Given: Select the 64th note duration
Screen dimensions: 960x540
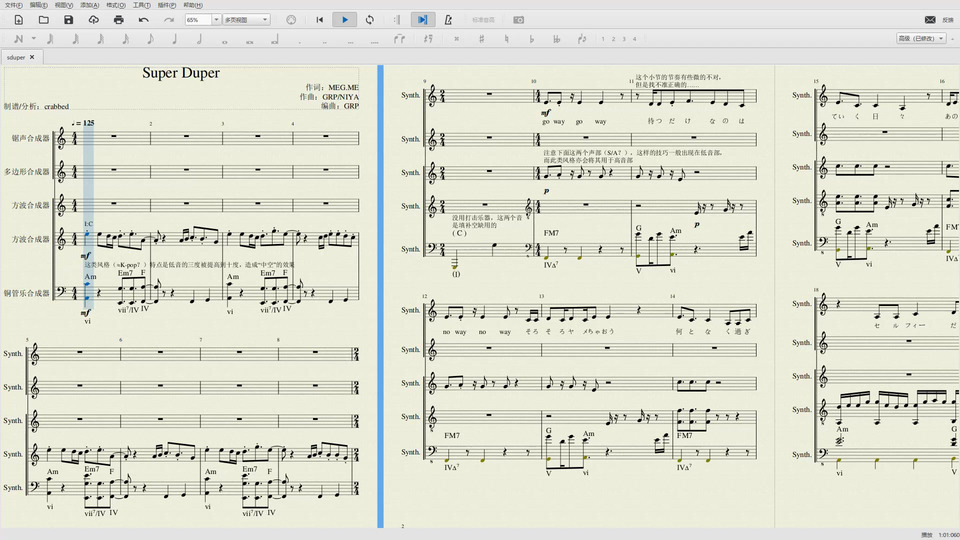Looking at the screenshot, I should [x=76, y=39].
